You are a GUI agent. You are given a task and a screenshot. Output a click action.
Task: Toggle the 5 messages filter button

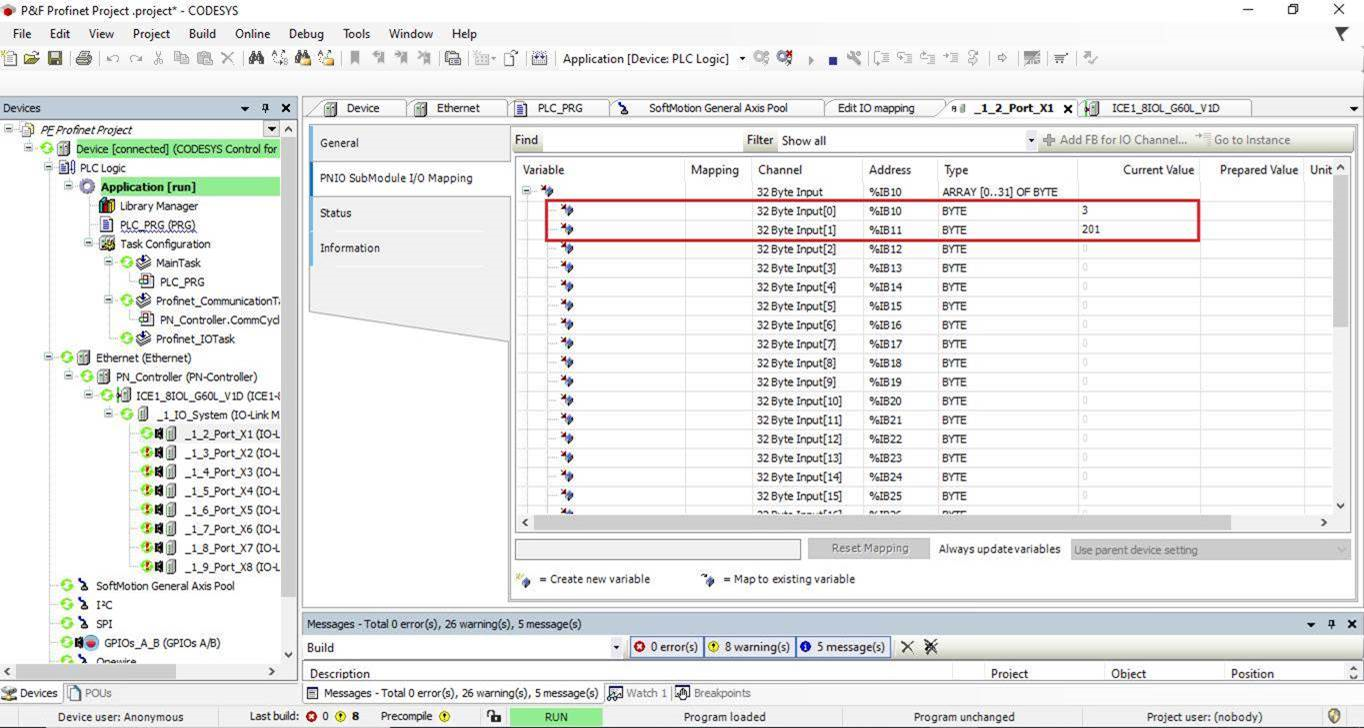point(843,646)
